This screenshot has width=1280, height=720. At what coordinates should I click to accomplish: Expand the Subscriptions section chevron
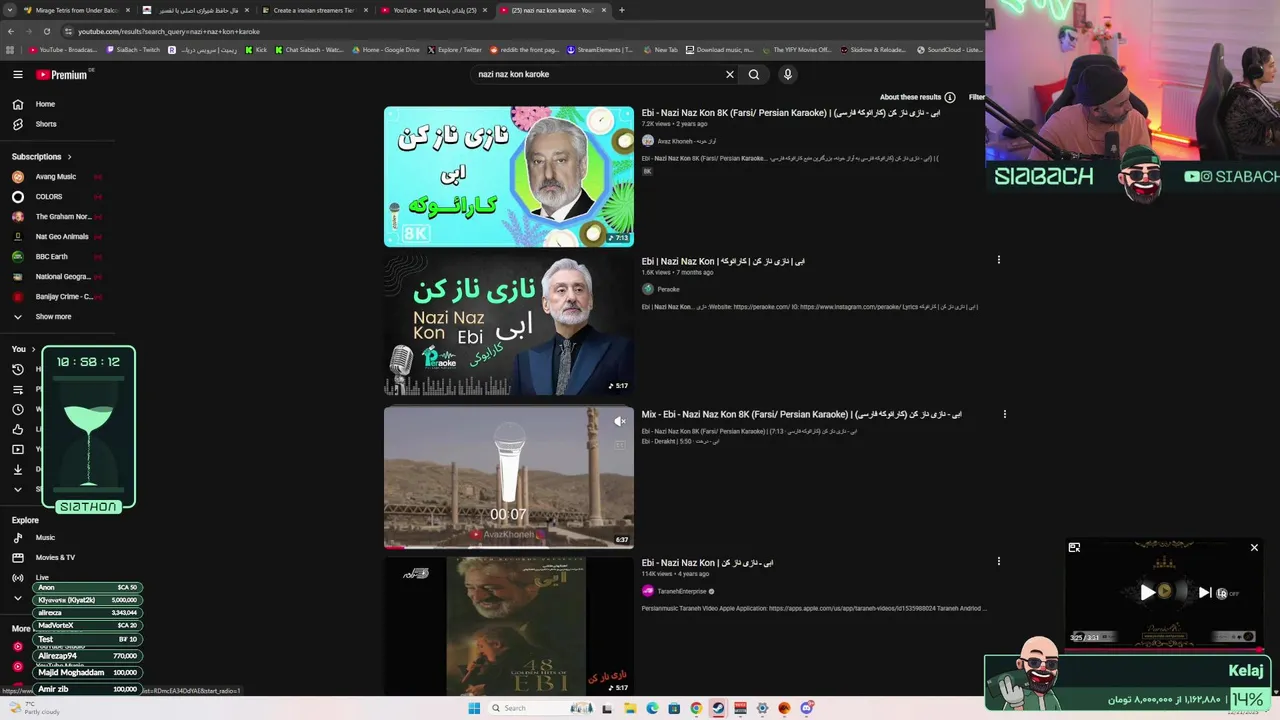click(x=69, y=157)
